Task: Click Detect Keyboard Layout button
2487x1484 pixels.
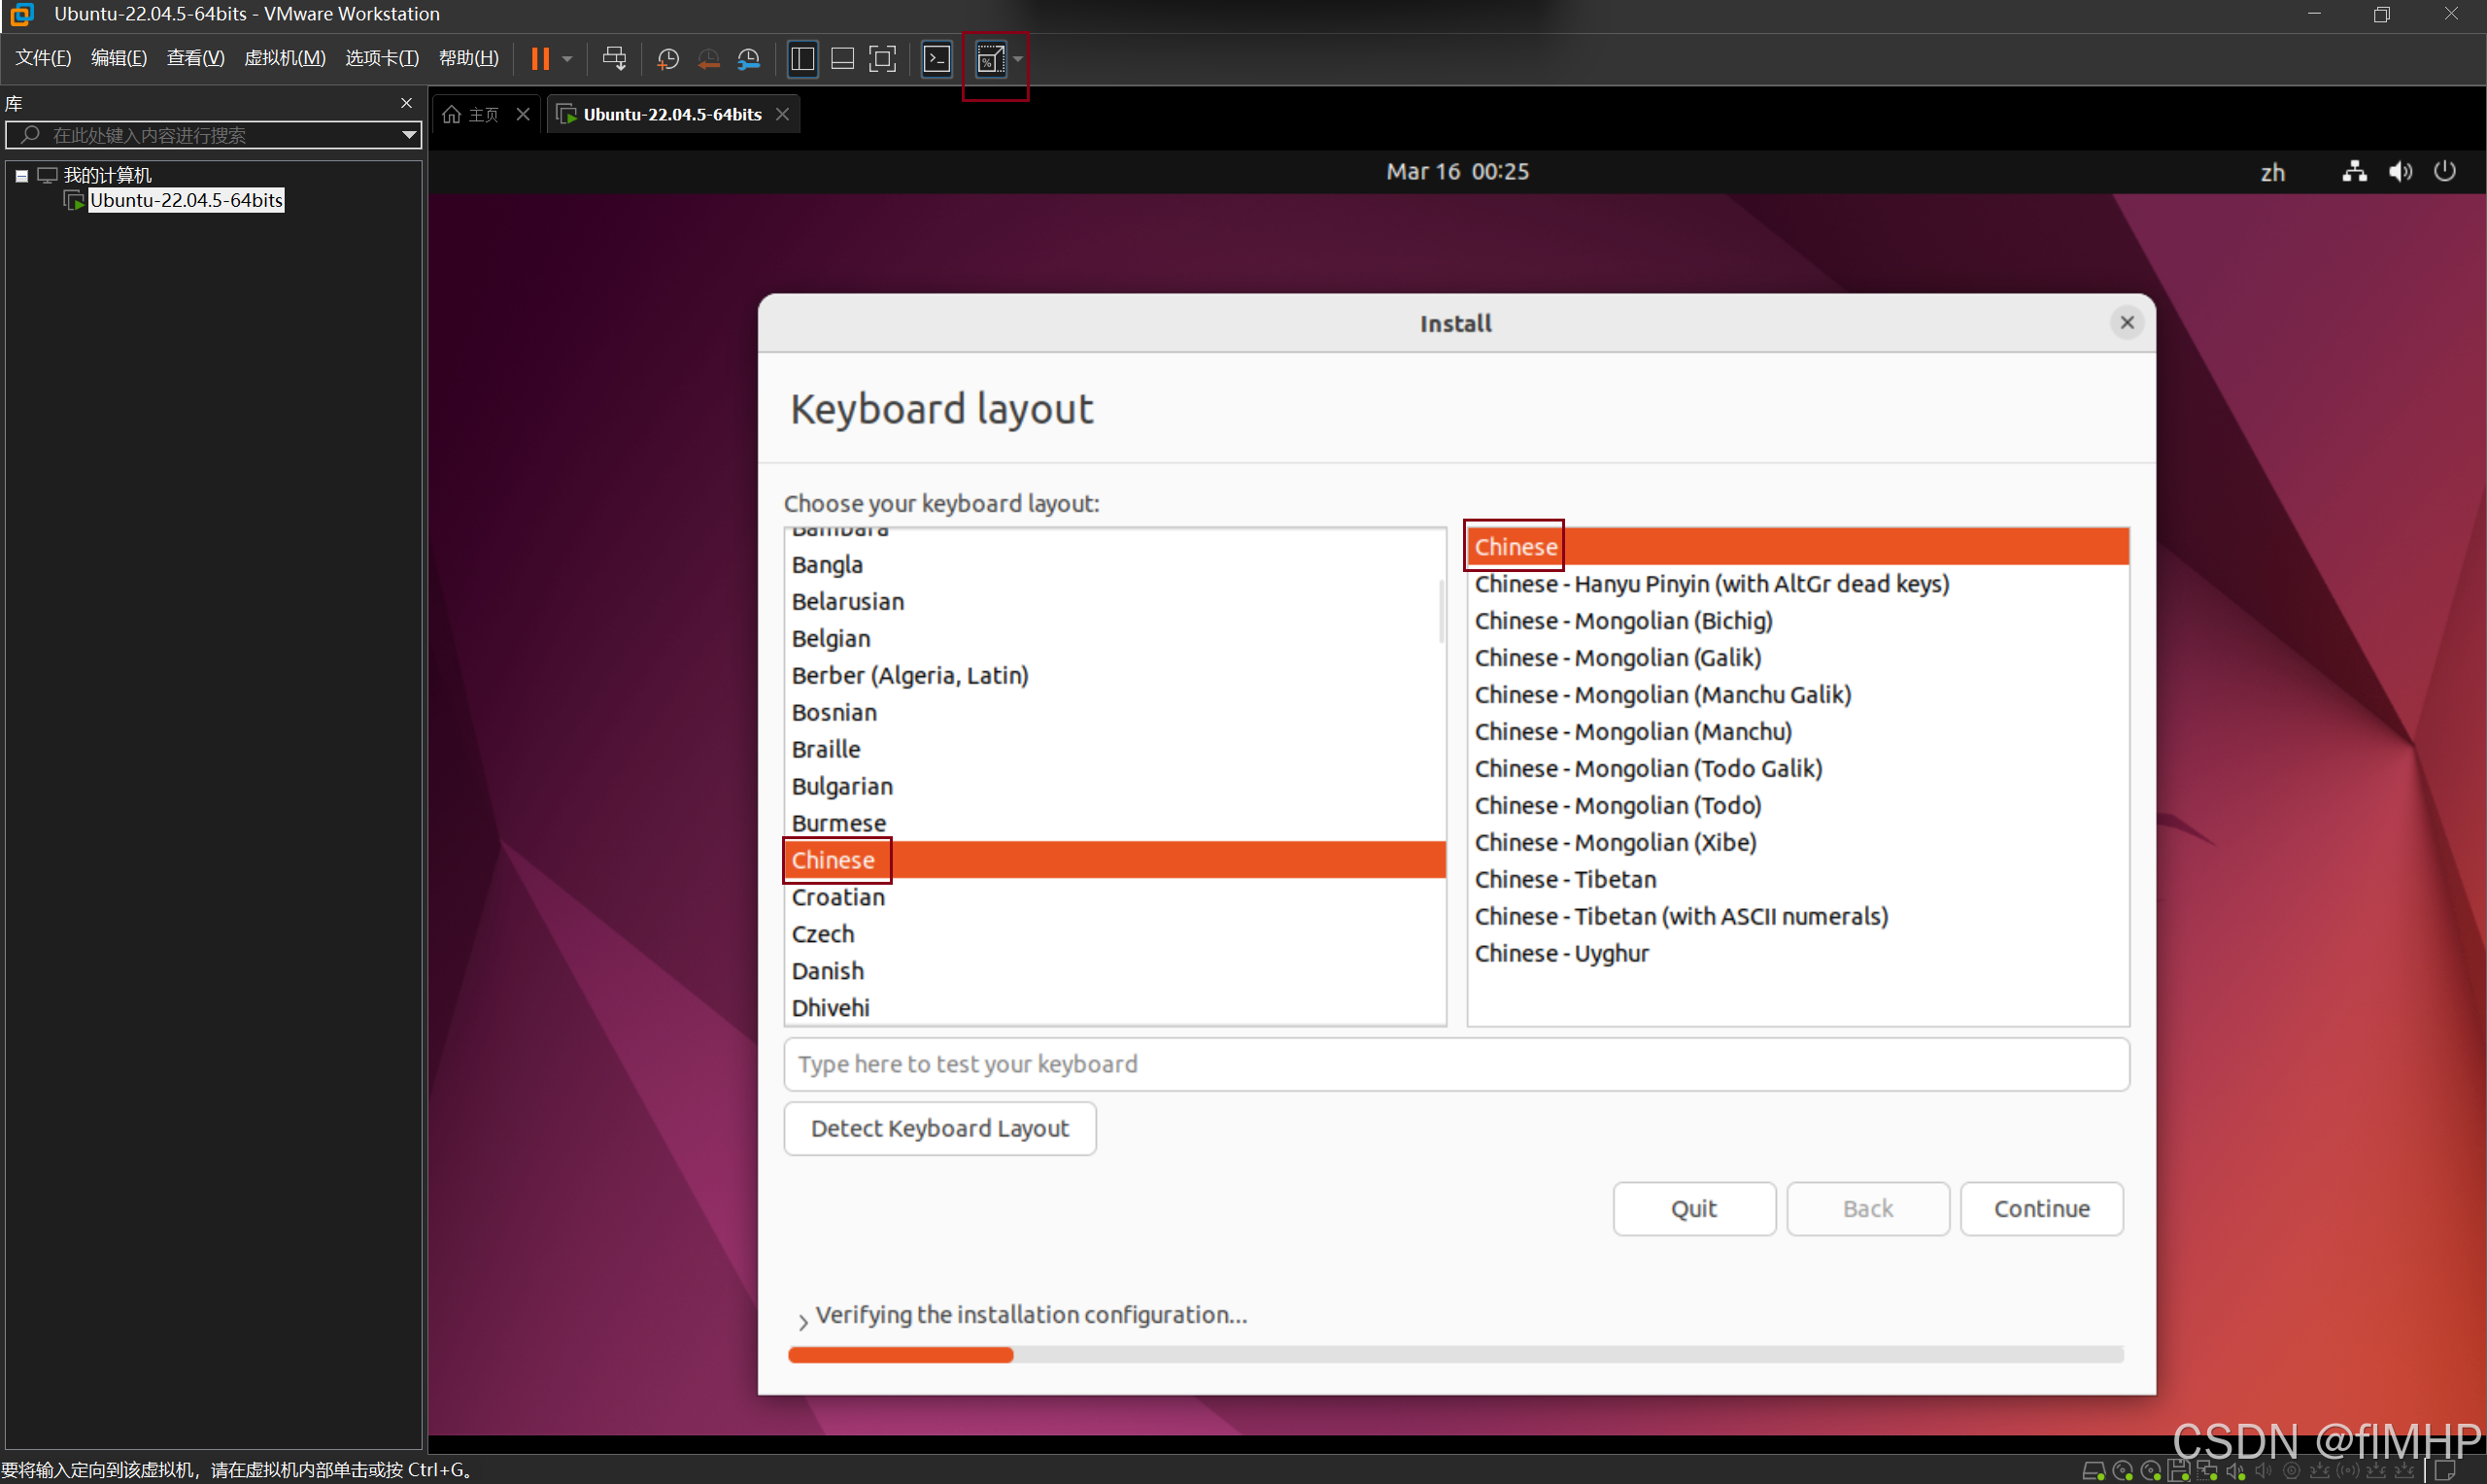Action: point(939,1128)
